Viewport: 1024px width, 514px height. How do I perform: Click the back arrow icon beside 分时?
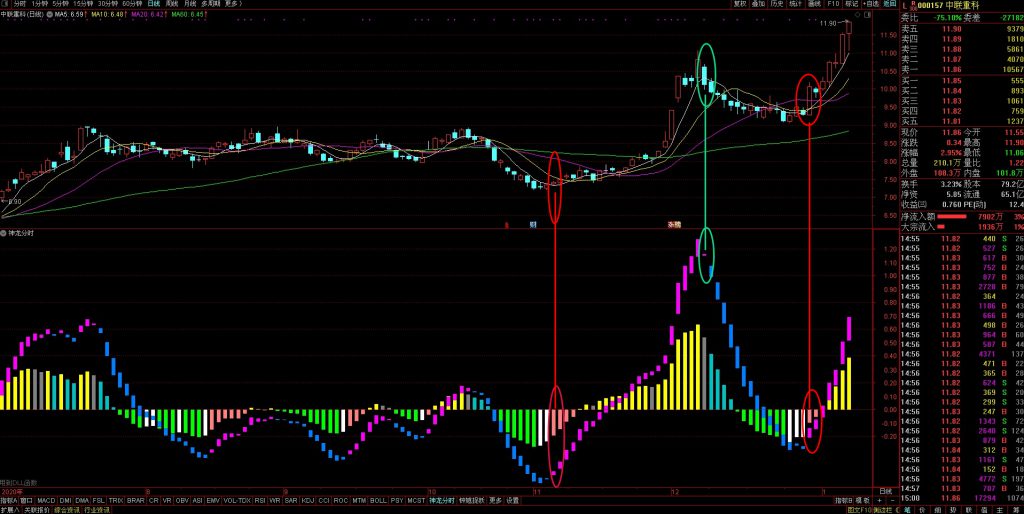point(5,4)
